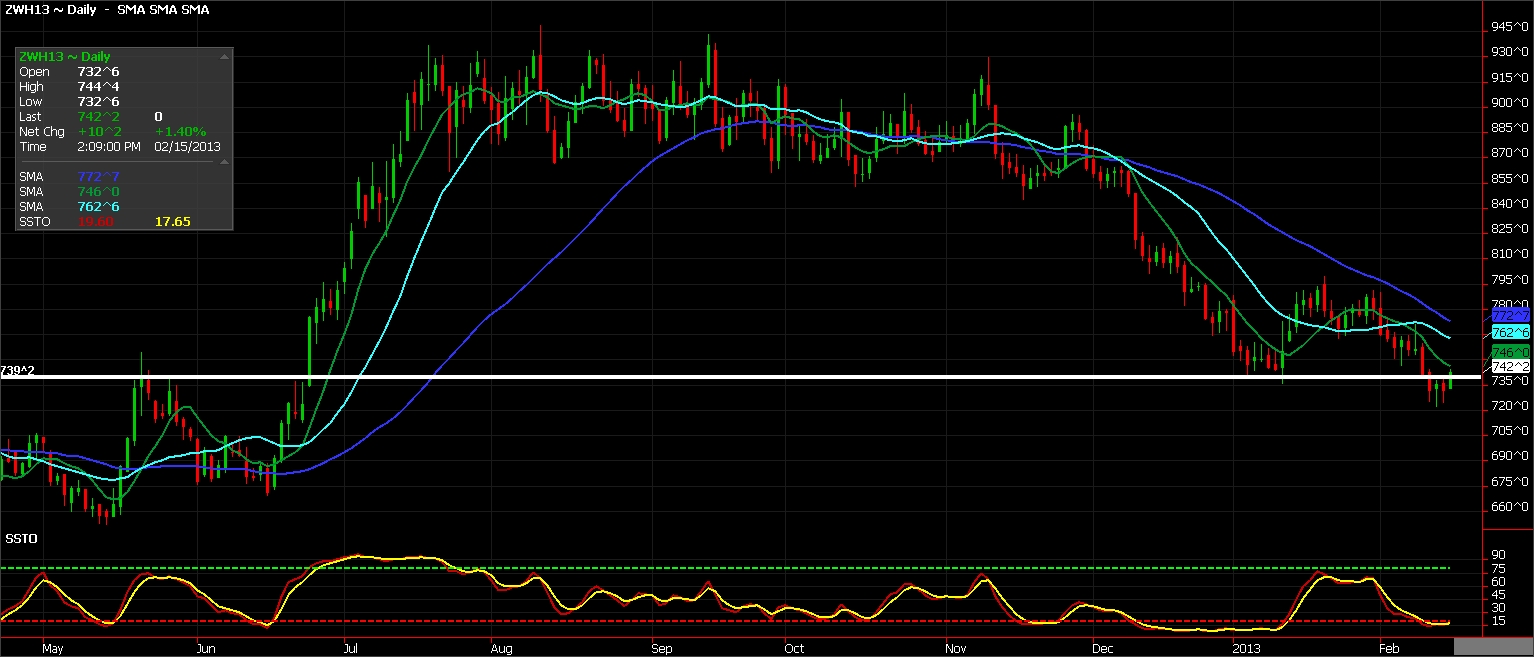Viewport: 1534px width, 657px height.
Task: Select the Low row value in the data box
Action: pos(98,102)
